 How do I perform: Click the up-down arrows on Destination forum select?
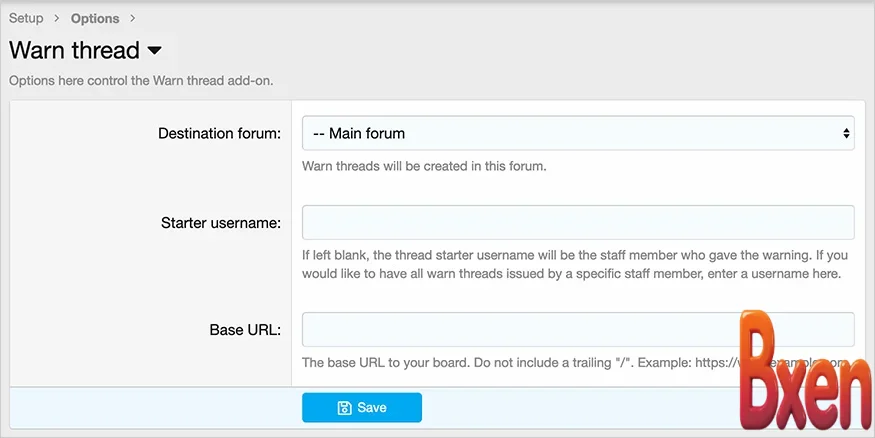[x=846, y=133]
